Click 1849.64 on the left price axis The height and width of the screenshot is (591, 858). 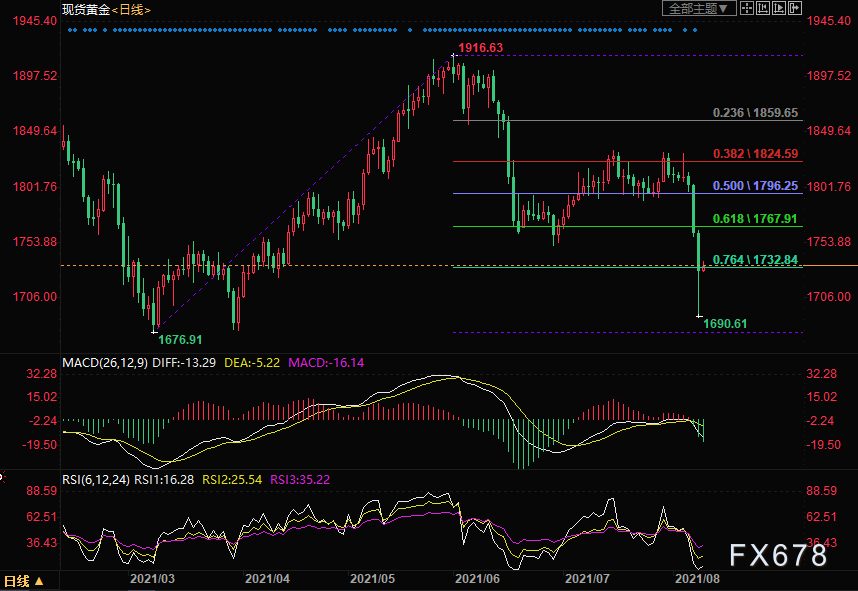(x=35, y=131)
